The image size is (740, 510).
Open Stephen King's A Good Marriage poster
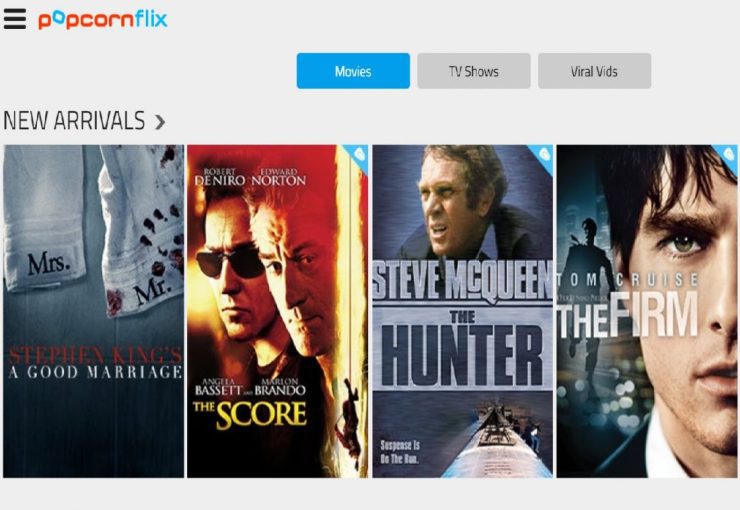(x=93, y=311)
